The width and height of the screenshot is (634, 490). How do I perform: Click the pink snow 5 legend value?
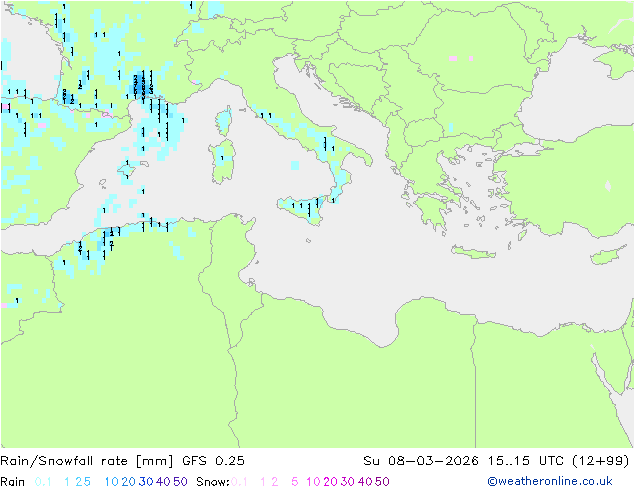click(x=295, y=482)
